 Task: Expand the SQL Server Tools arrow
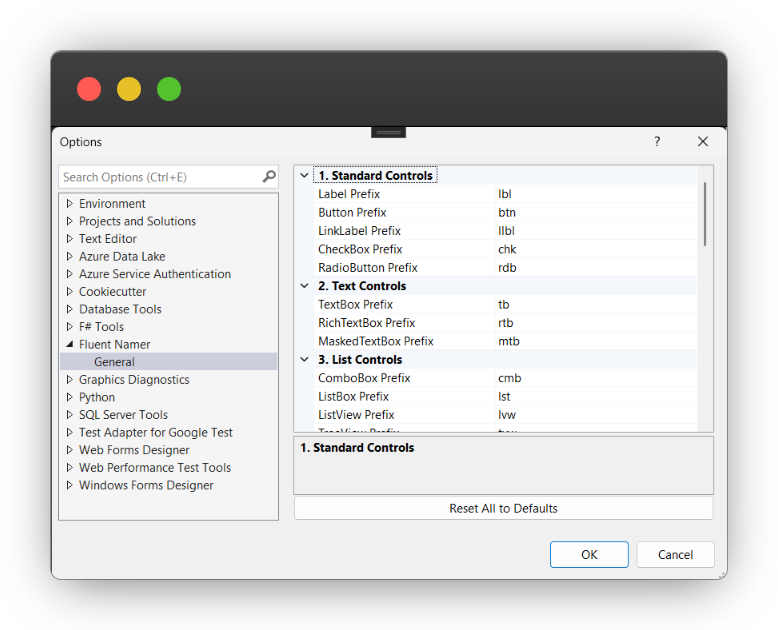(69, 415)
